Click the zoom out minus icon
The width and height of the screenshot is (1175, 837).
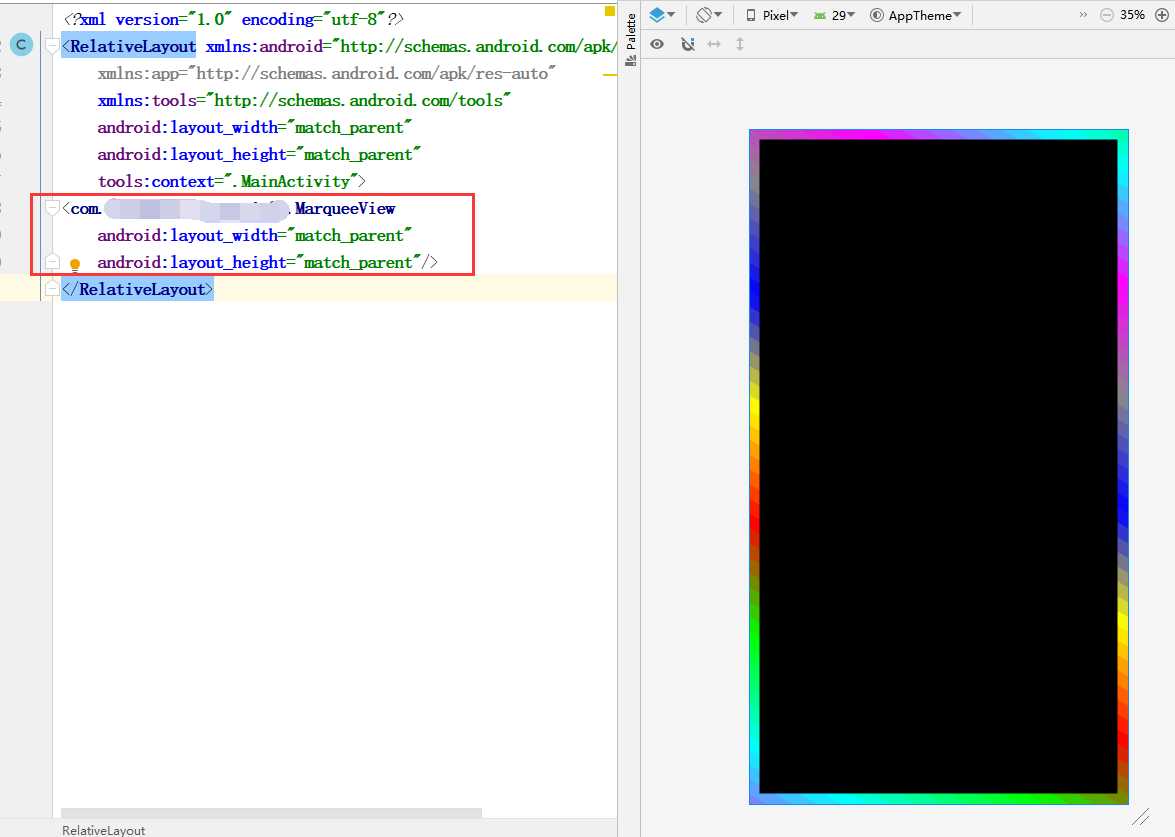coord(1106,15)
